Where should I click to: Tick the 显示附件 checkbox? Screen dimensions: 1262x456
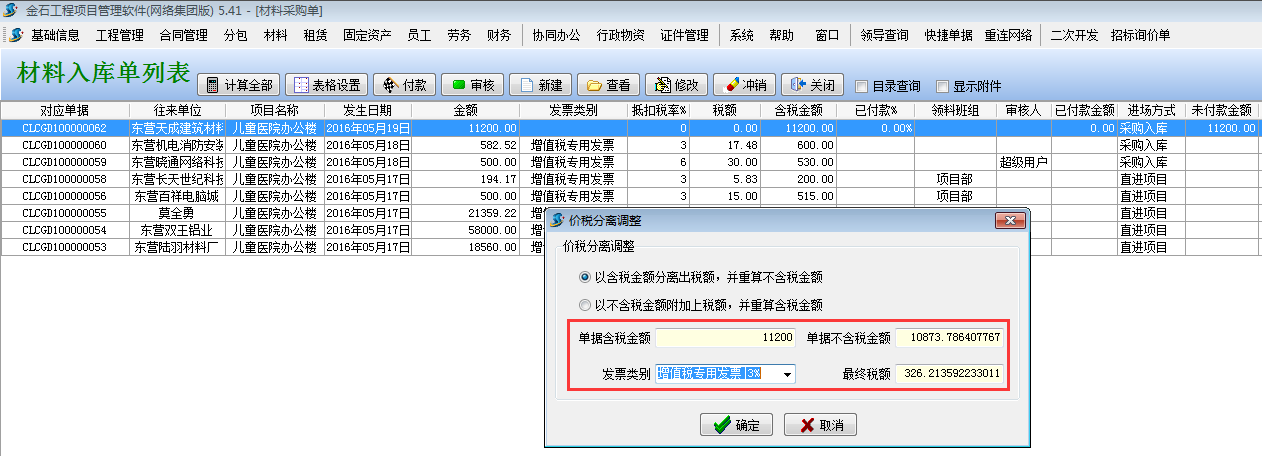(x=941, y=86)
